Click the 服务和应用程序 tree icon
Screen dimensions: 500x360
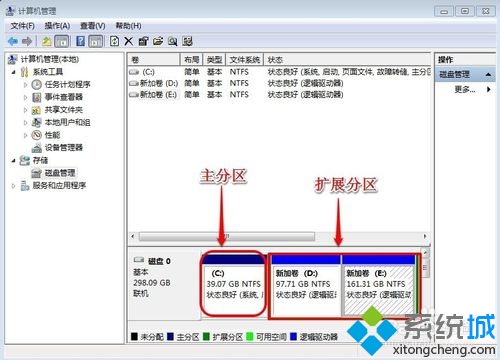25,186
